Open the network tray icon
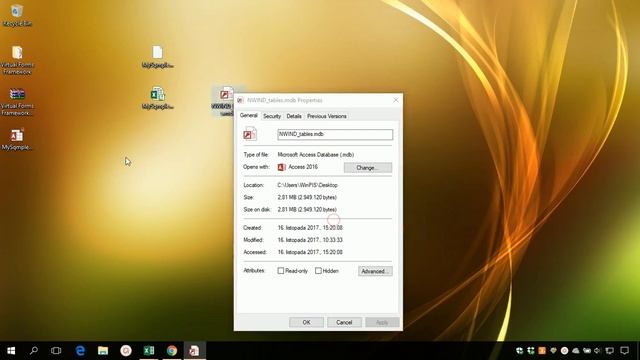Viewport: 640px width, 360px height. [610, 350]
